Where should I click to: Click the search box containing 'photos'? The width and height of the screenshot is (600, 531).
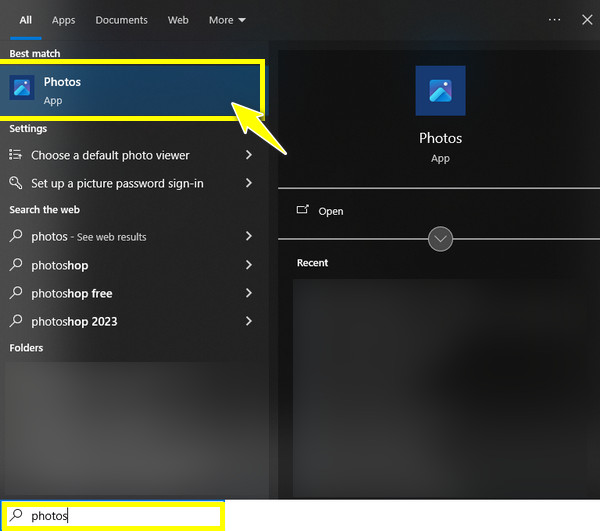click(x=113, y=516)
